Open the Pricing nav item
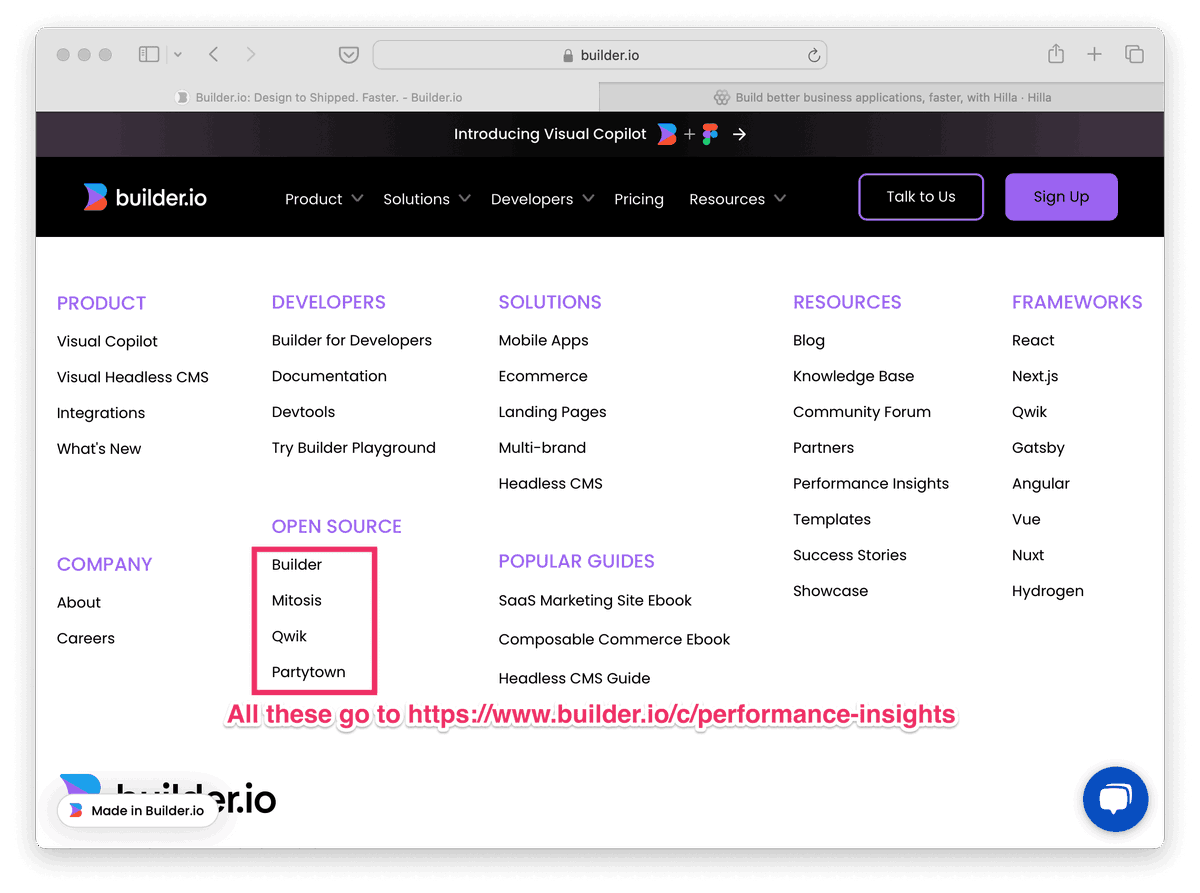The height and width of the screenshot is (893, 1200). pyautogui.click(x=639, y=199)
